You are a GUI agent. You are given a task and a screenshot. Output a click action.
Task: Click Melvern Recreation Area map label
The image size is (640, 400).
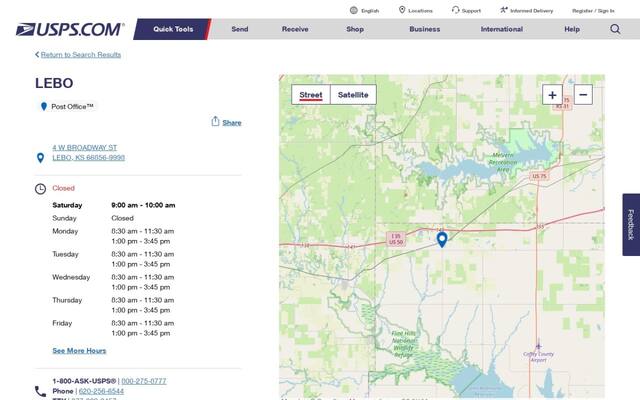click(503, 162)
